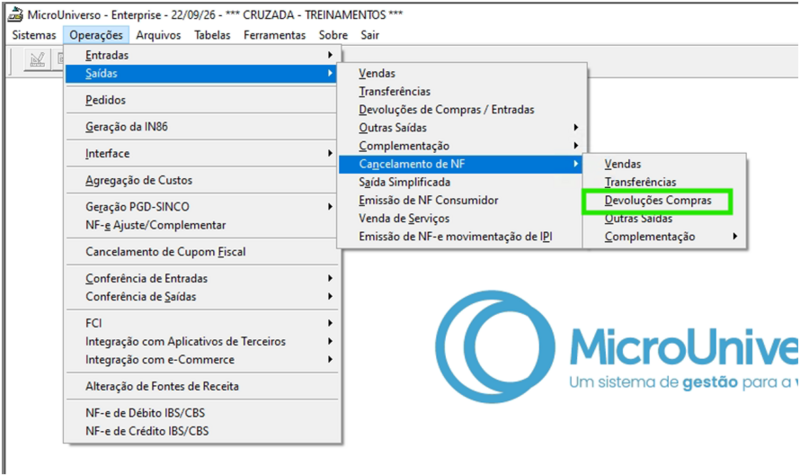Choose Cancelamento de Cupom Fiscal
The width and height of the screenshot is (800, 476).
point(202,252)
